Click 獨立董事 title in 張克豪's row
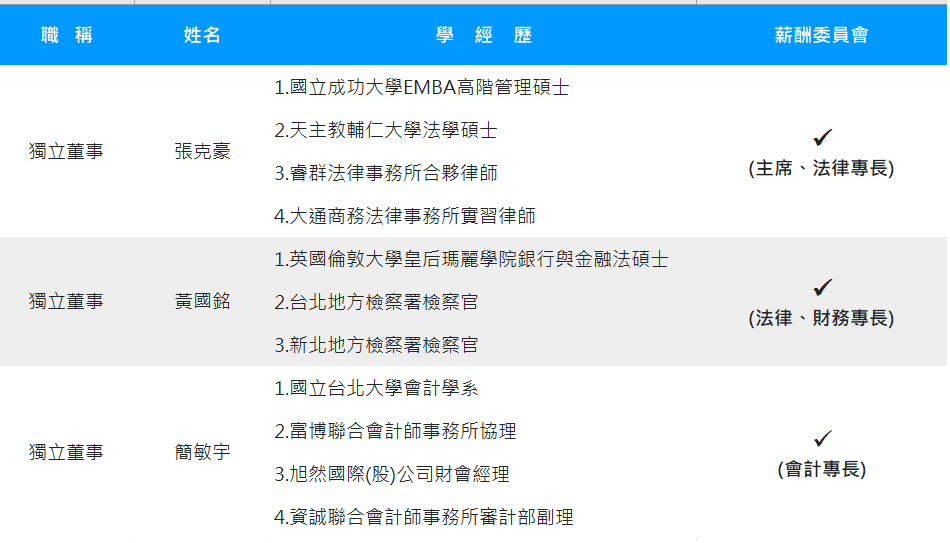The height and width of the screenshot is (543, 950). (x=66, y=152)
